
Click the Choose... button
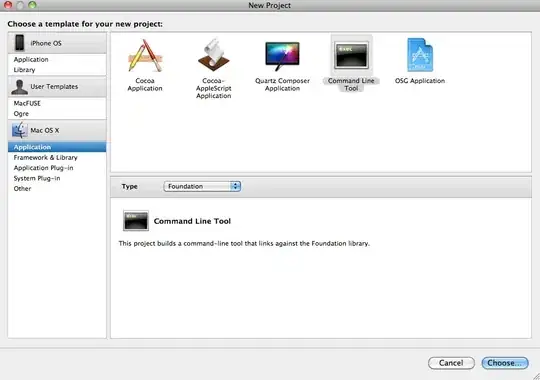(505, 363)
